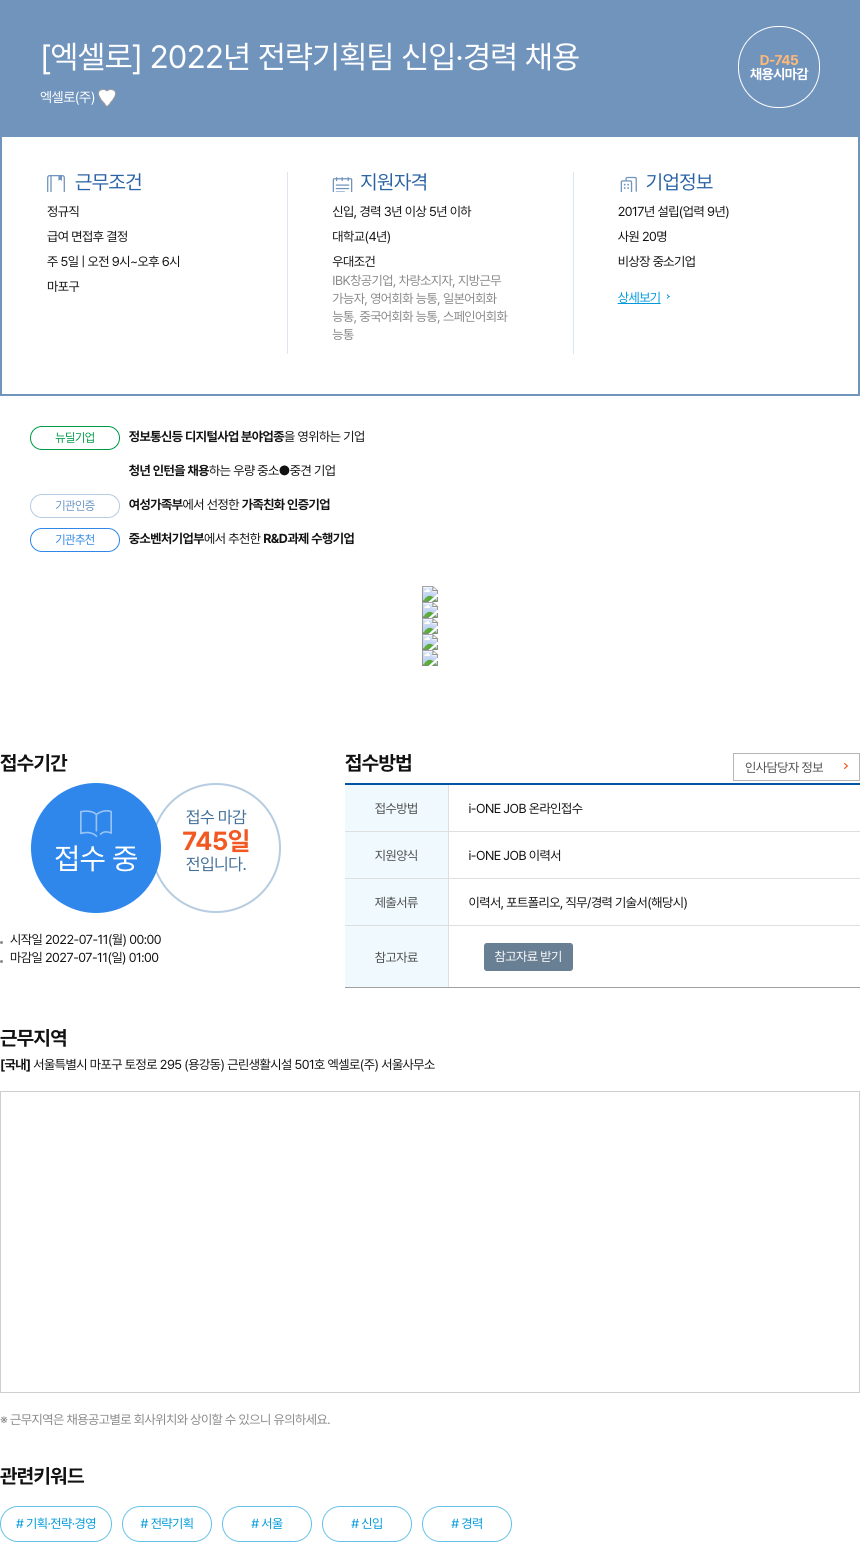Open the 상세보기 company details link

(639, 297)
